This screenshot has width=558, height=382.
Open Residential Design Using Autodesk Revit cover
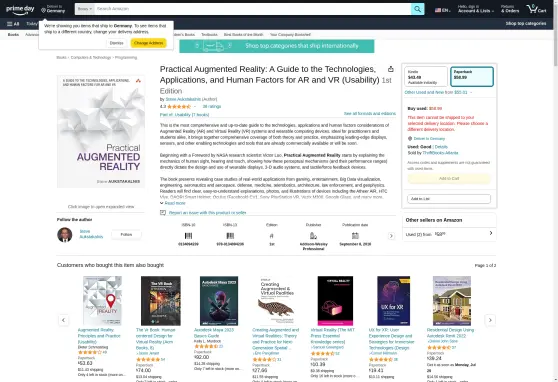[x=452, y=301]
